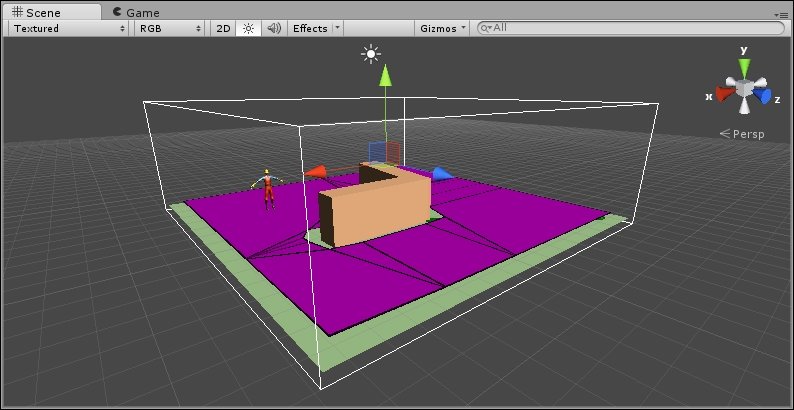Open the RGB render mode dropdown
The width and height of the screenshot is (794, 410).
pos(171,28)
